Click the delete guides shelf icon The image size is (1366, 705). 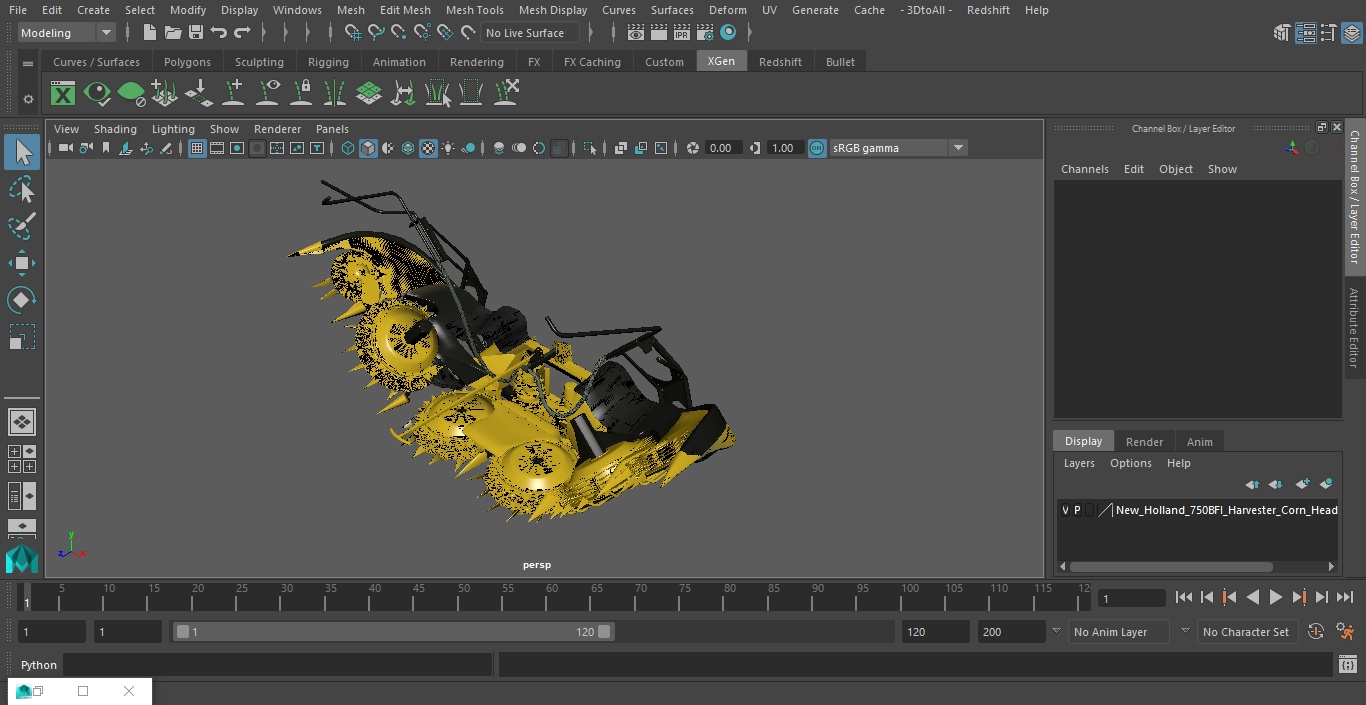click(505, 94)
